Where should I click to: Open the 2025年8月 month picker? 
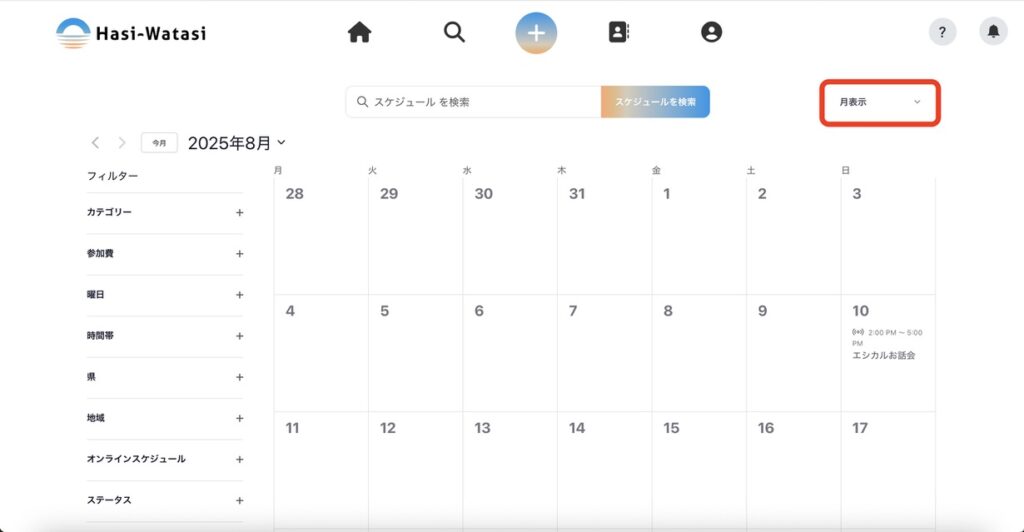pos(237,143)
